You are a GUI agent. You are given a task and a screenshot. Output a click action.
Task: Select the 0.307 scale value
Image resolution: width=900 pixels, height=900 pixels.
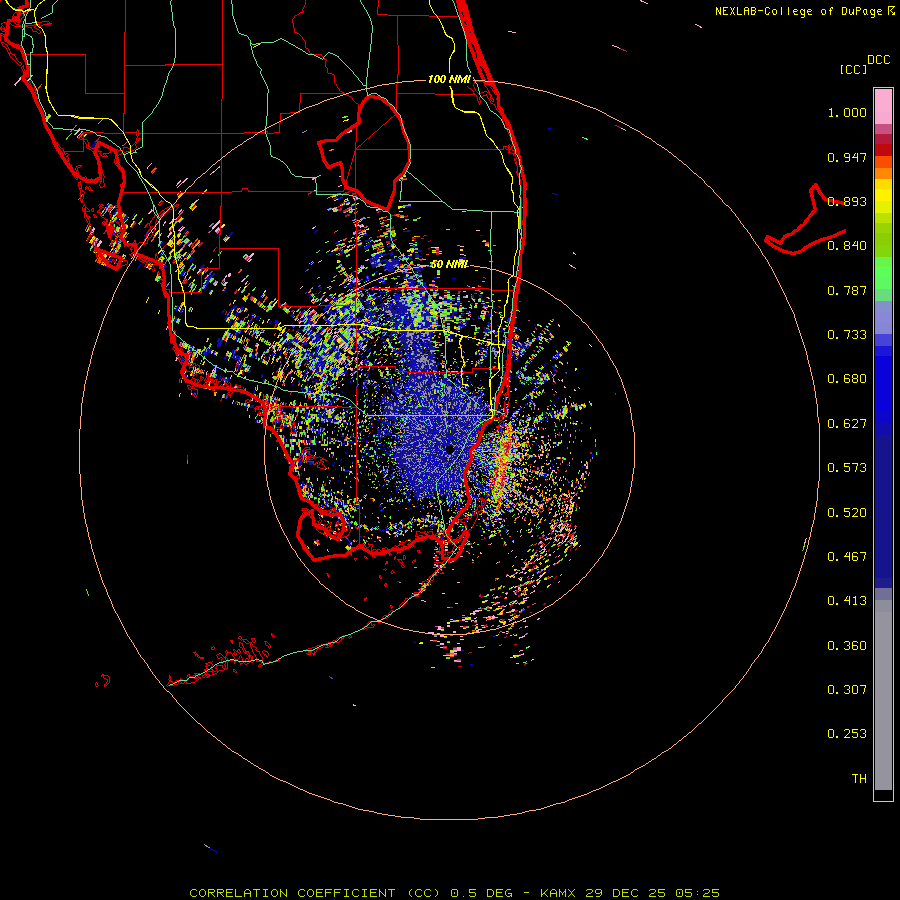(x=847, y=690)
